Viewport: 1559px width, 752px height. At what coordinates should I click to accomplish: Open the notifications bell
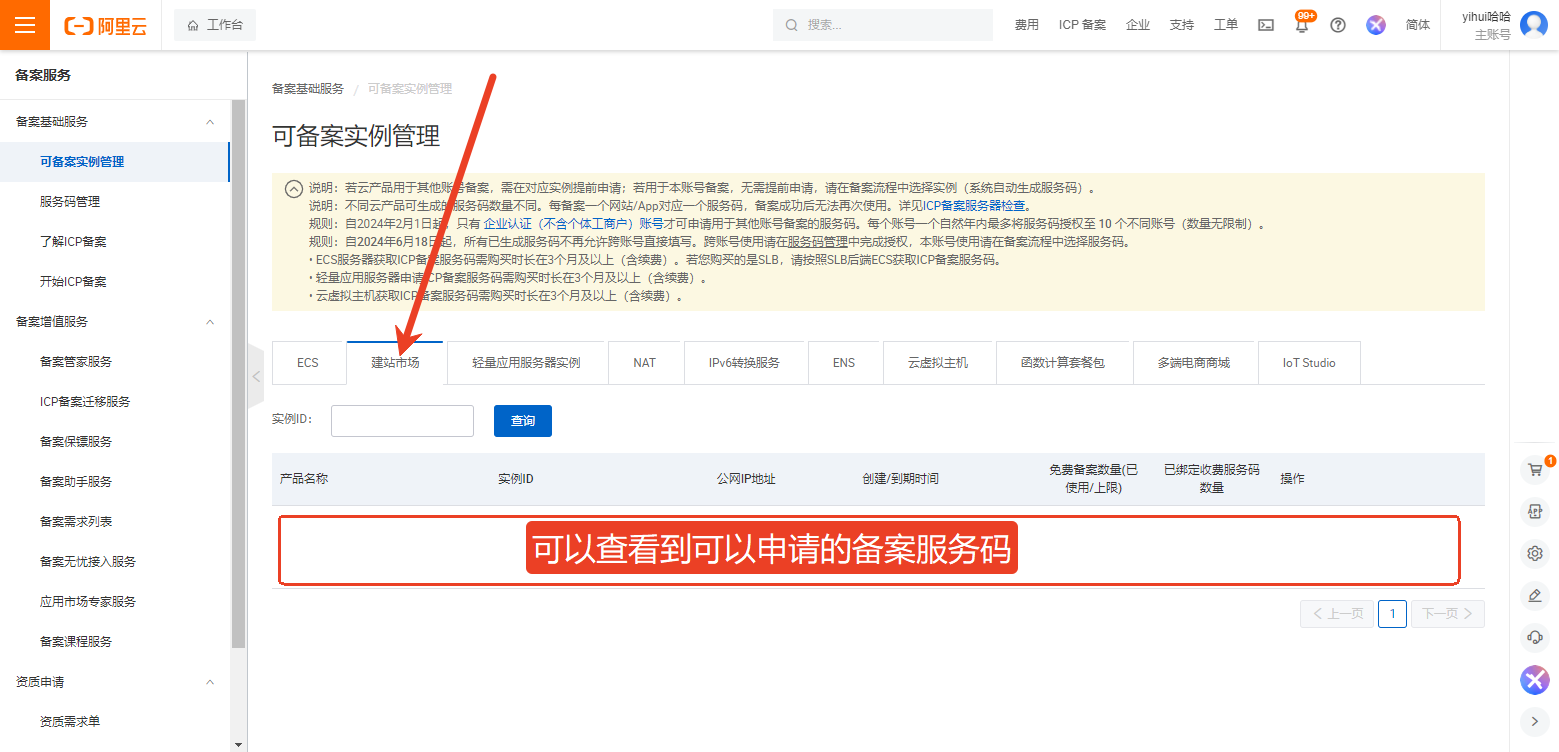1302,25
